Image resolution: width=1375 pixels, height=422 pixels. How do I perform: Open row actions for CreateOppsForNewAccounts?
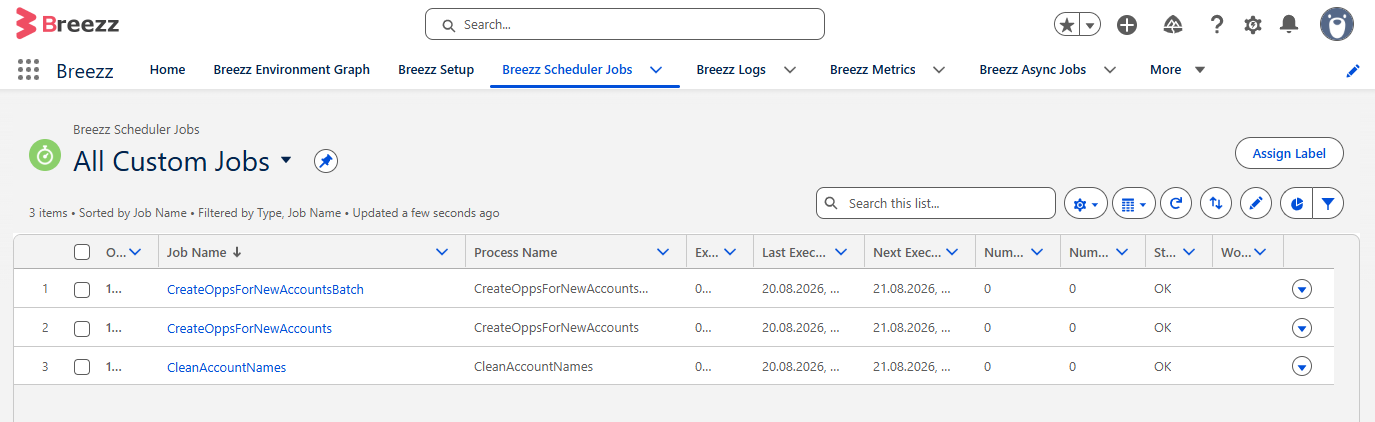(x=1301, y=328)
